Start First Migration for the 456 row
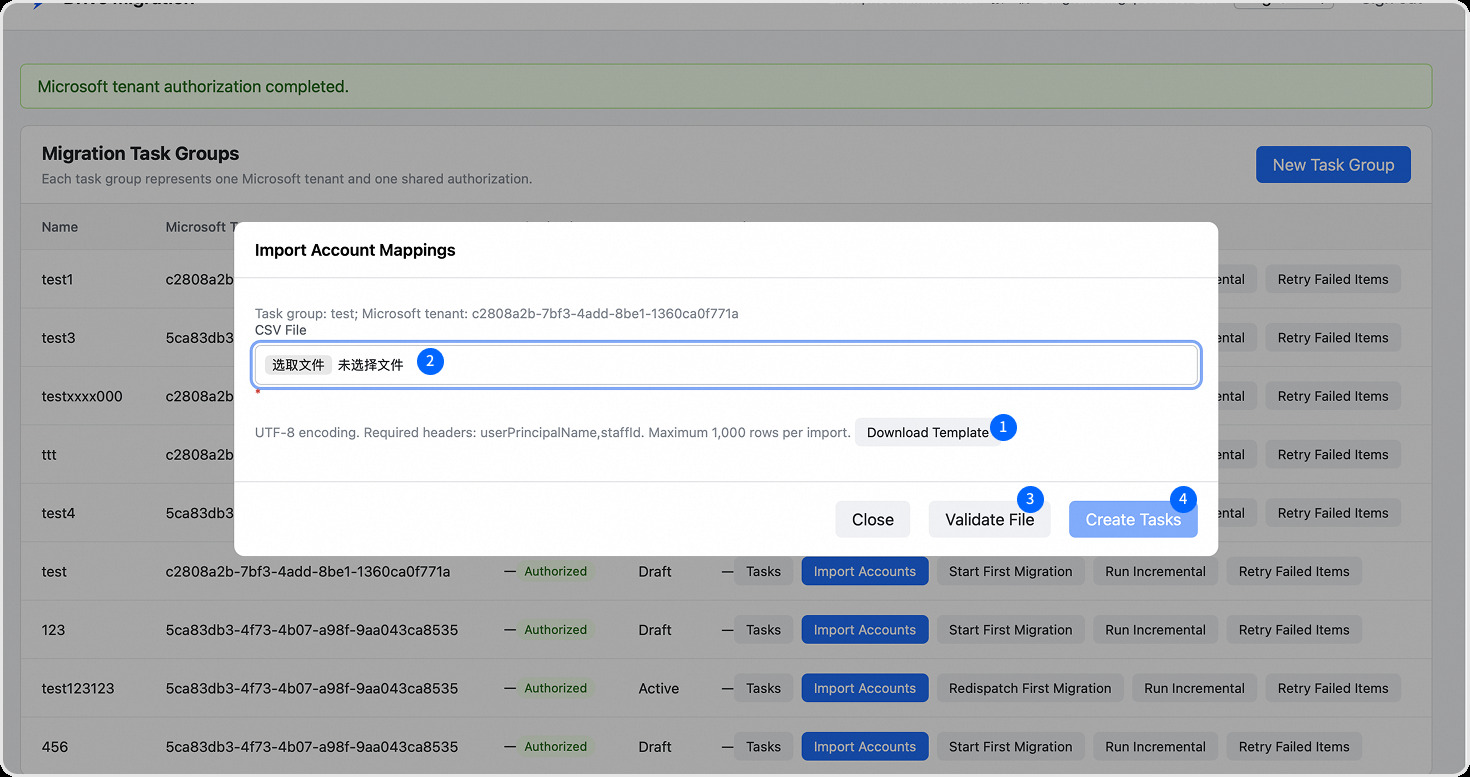 1010,747
